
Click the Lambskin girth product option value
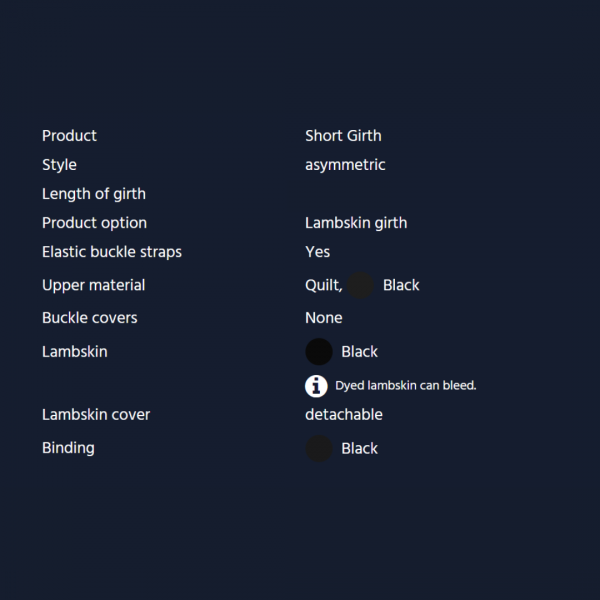click(356, 223)
